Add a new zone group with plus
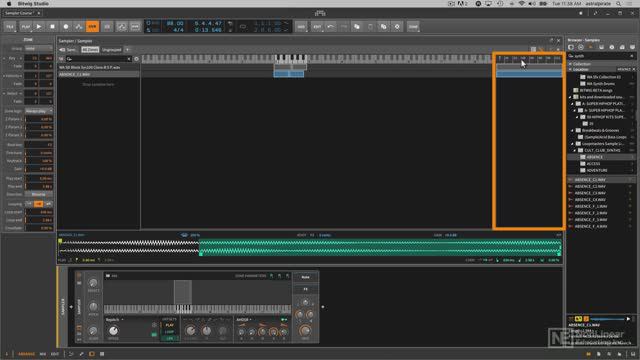 [127, 50]
